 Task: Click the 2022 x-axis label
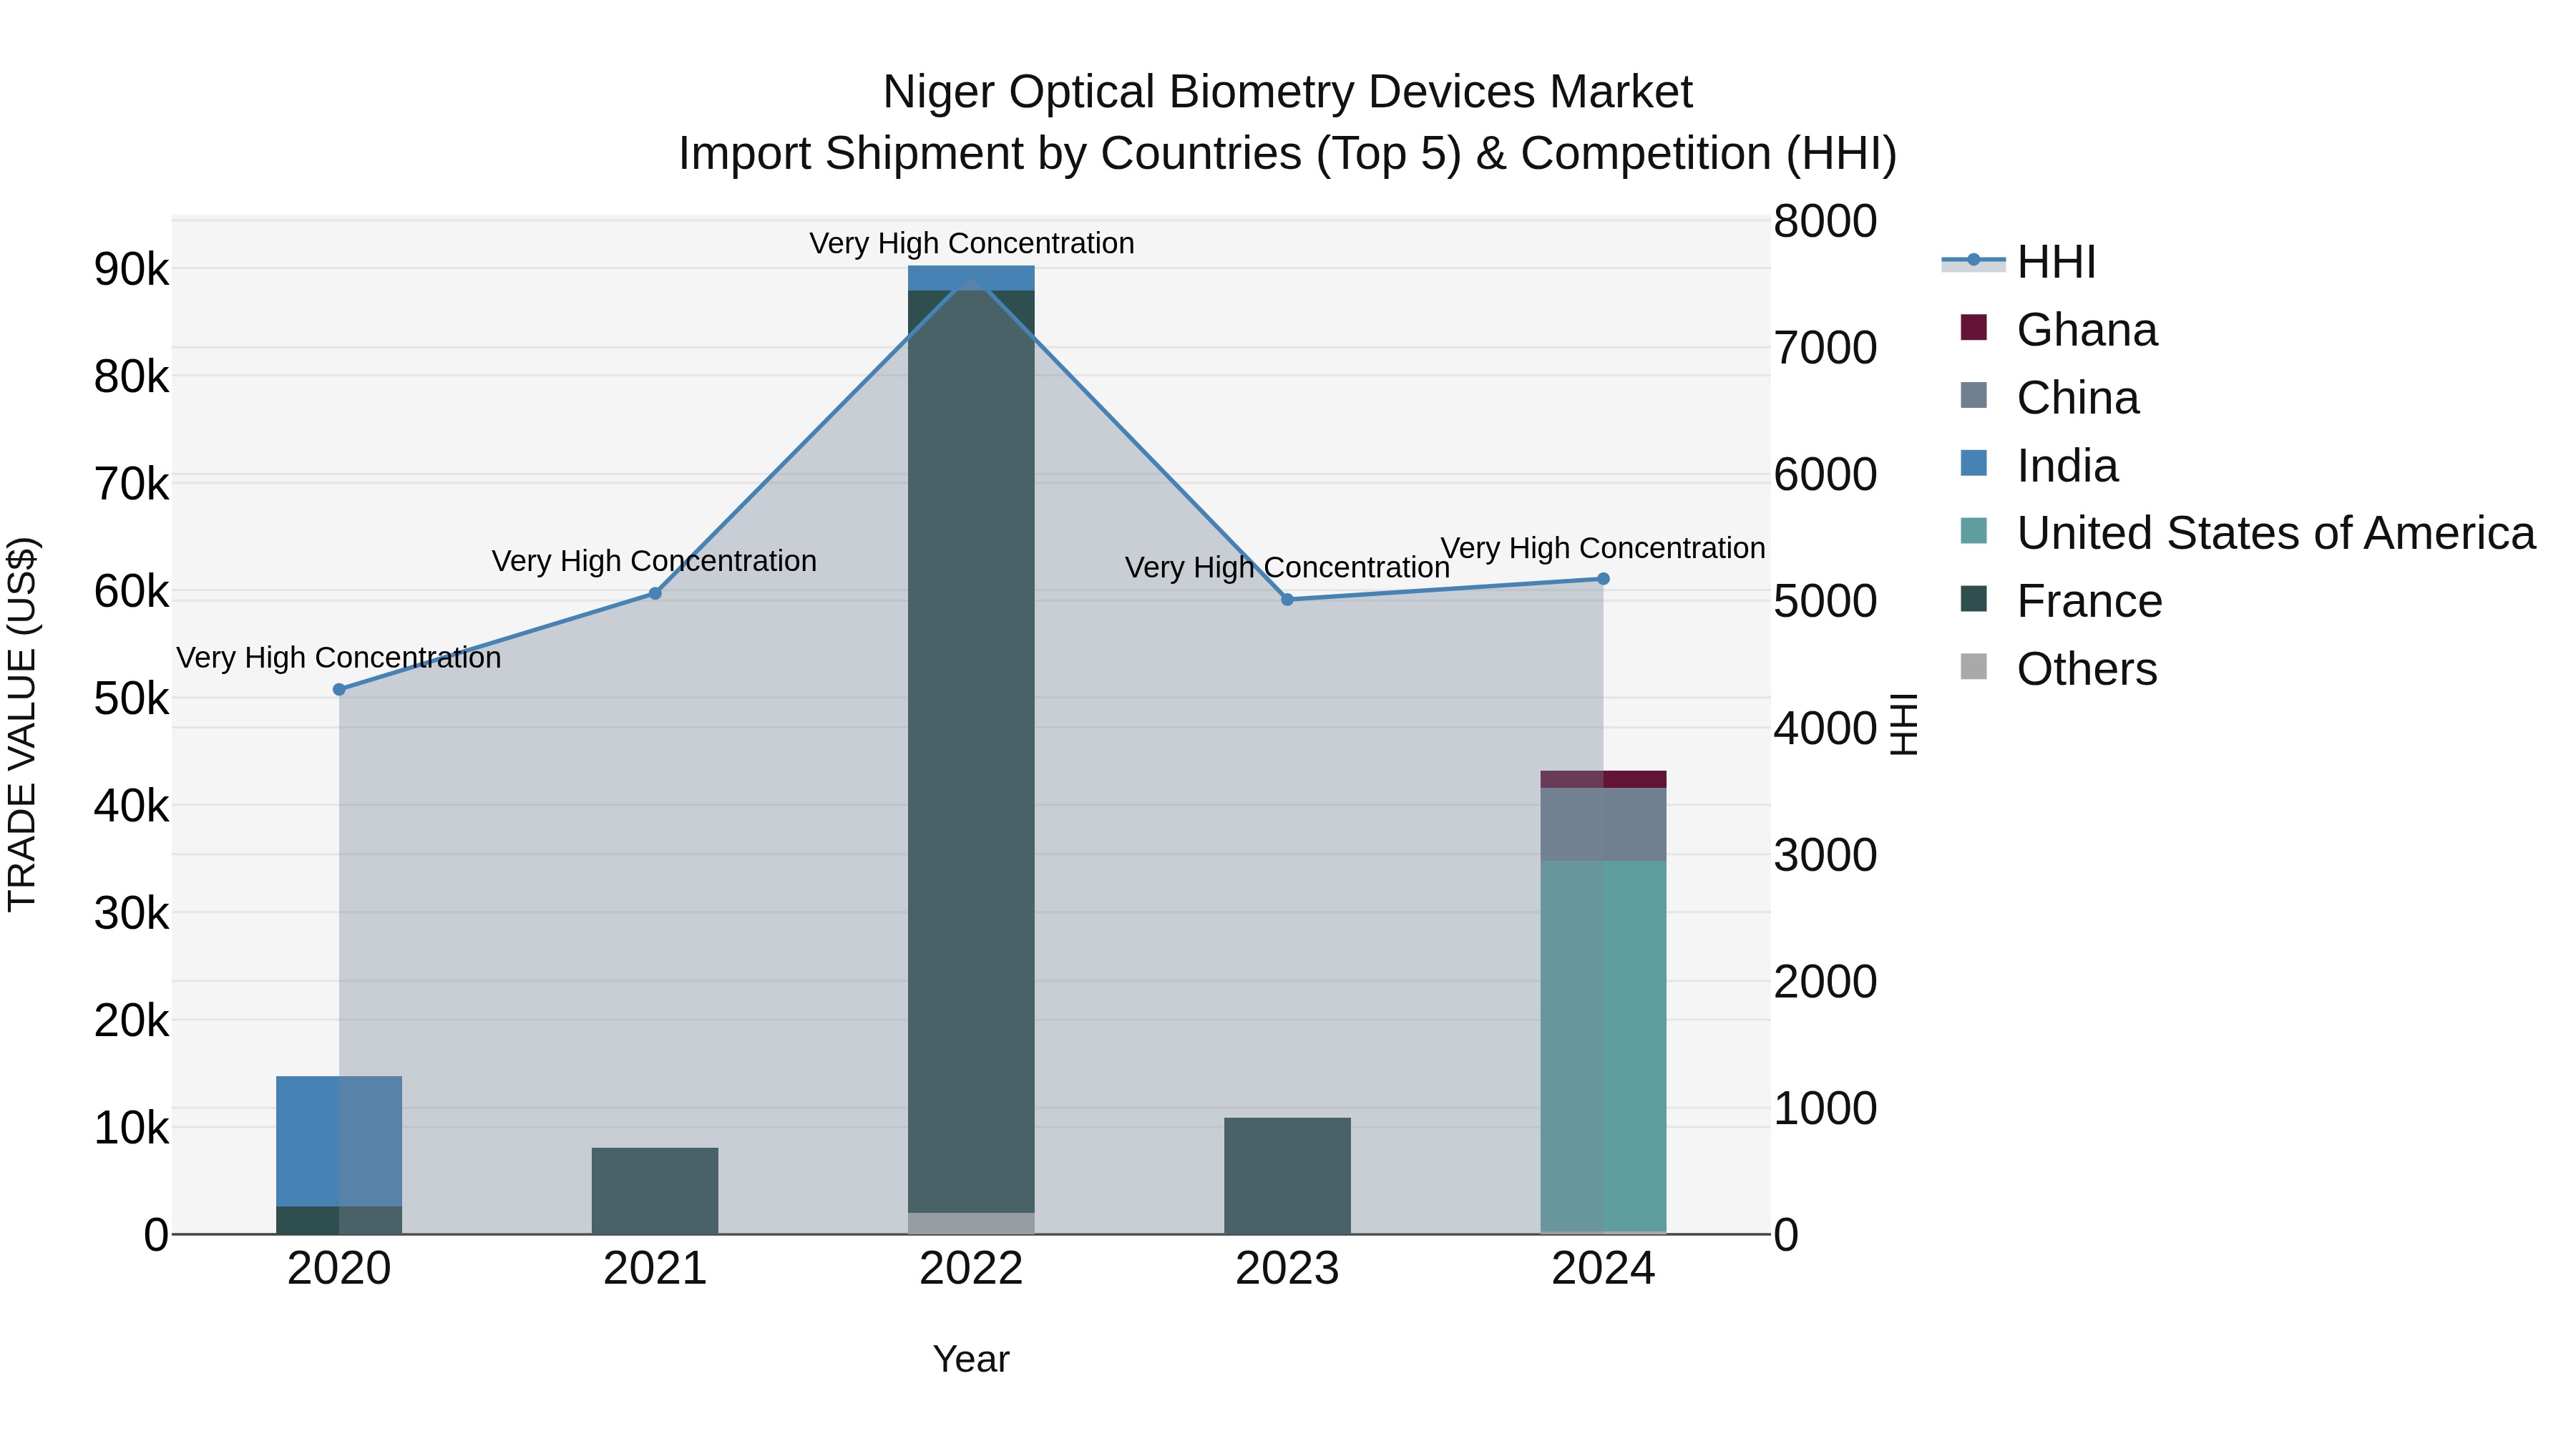(x=971, y=1269)
